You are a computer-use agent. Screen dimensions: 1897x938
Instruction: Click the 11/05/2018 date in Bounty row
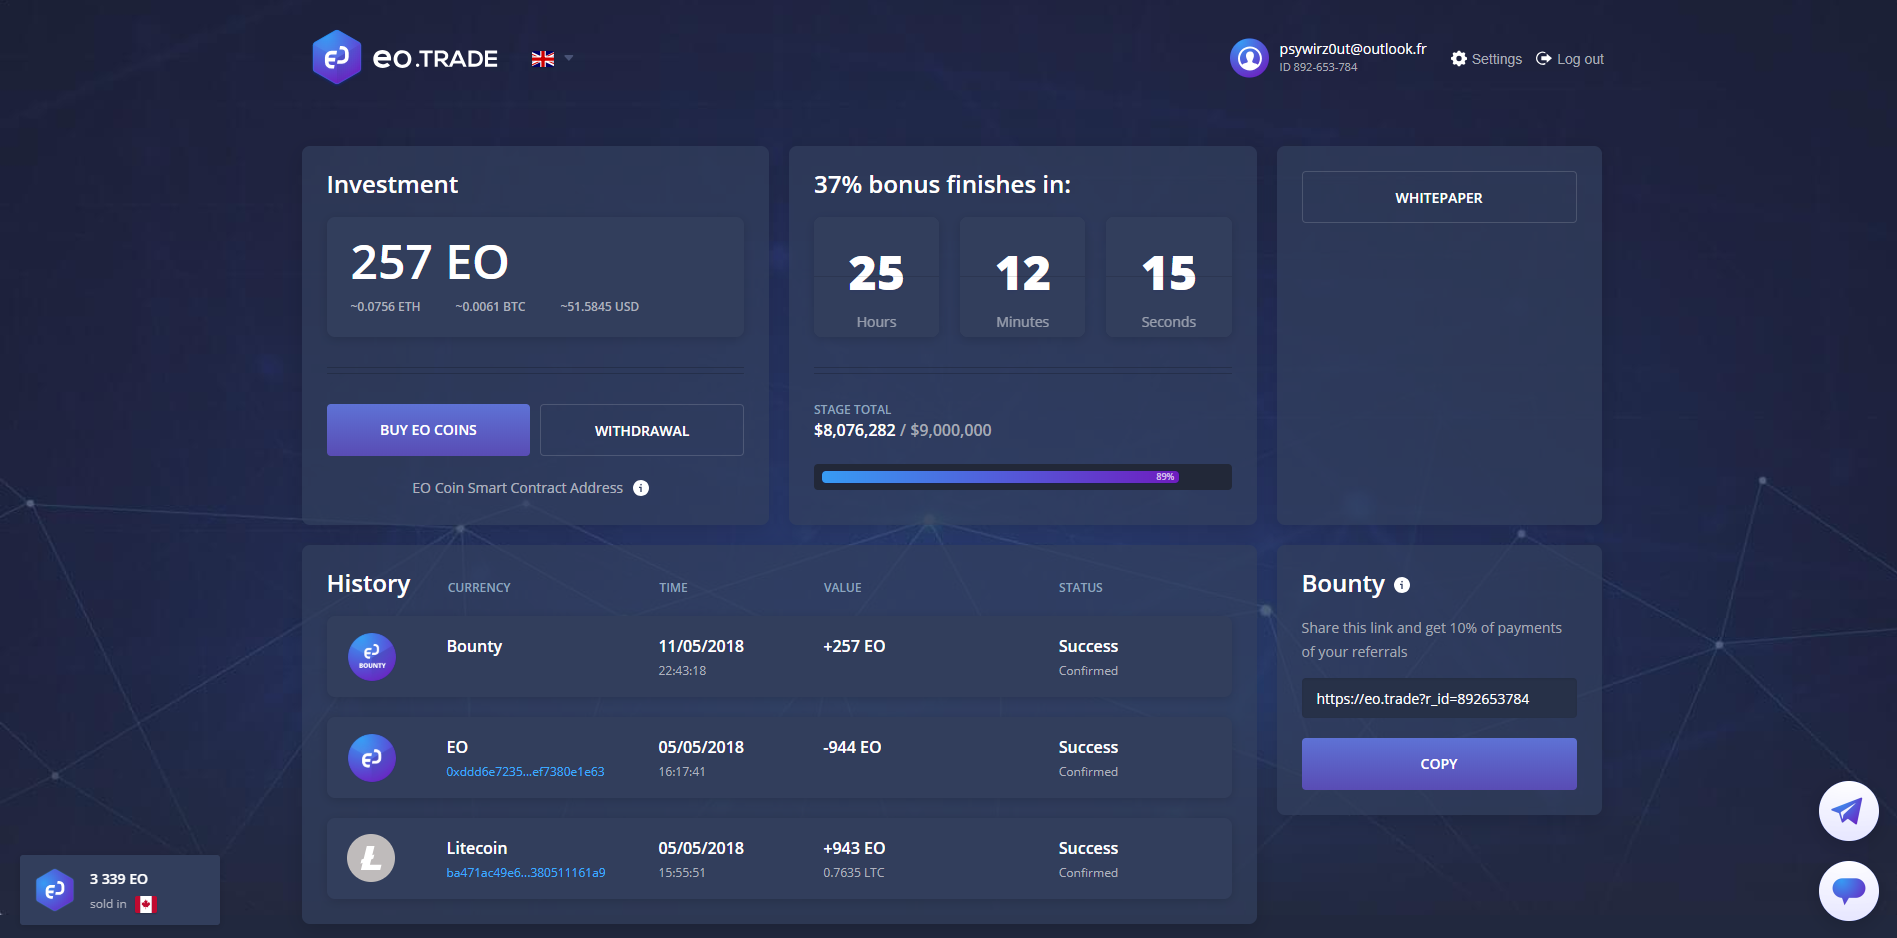coord(701,646)
